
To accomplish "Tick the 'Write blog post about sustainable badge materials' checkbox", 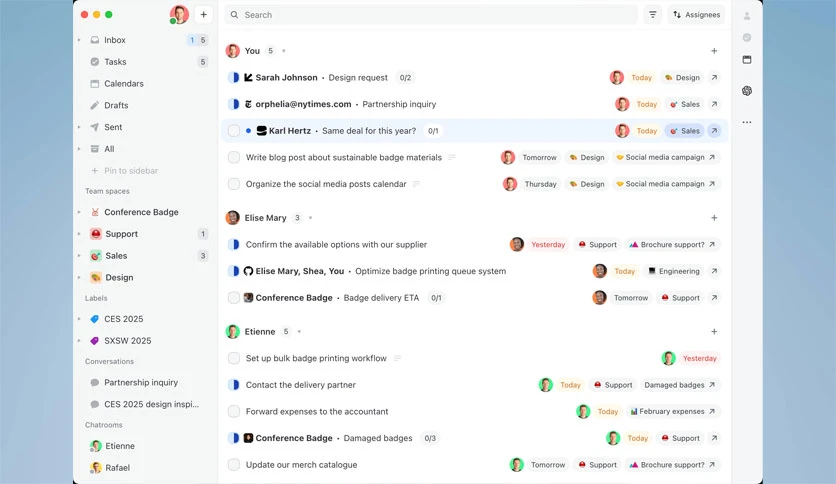I will [x=234, y=157].
